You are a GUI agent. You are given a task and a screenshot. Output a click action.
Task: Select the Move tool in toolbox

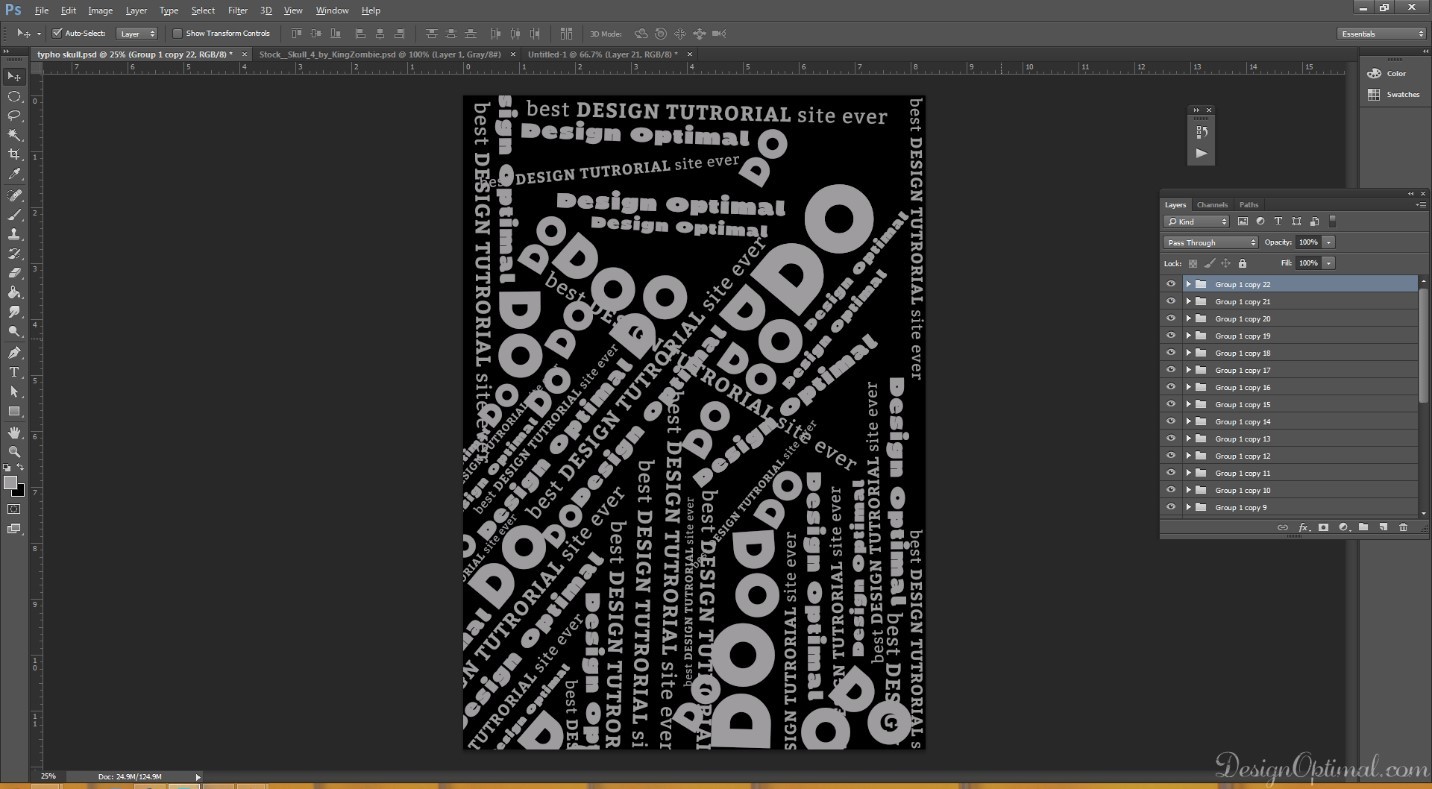tap(14, 77)
